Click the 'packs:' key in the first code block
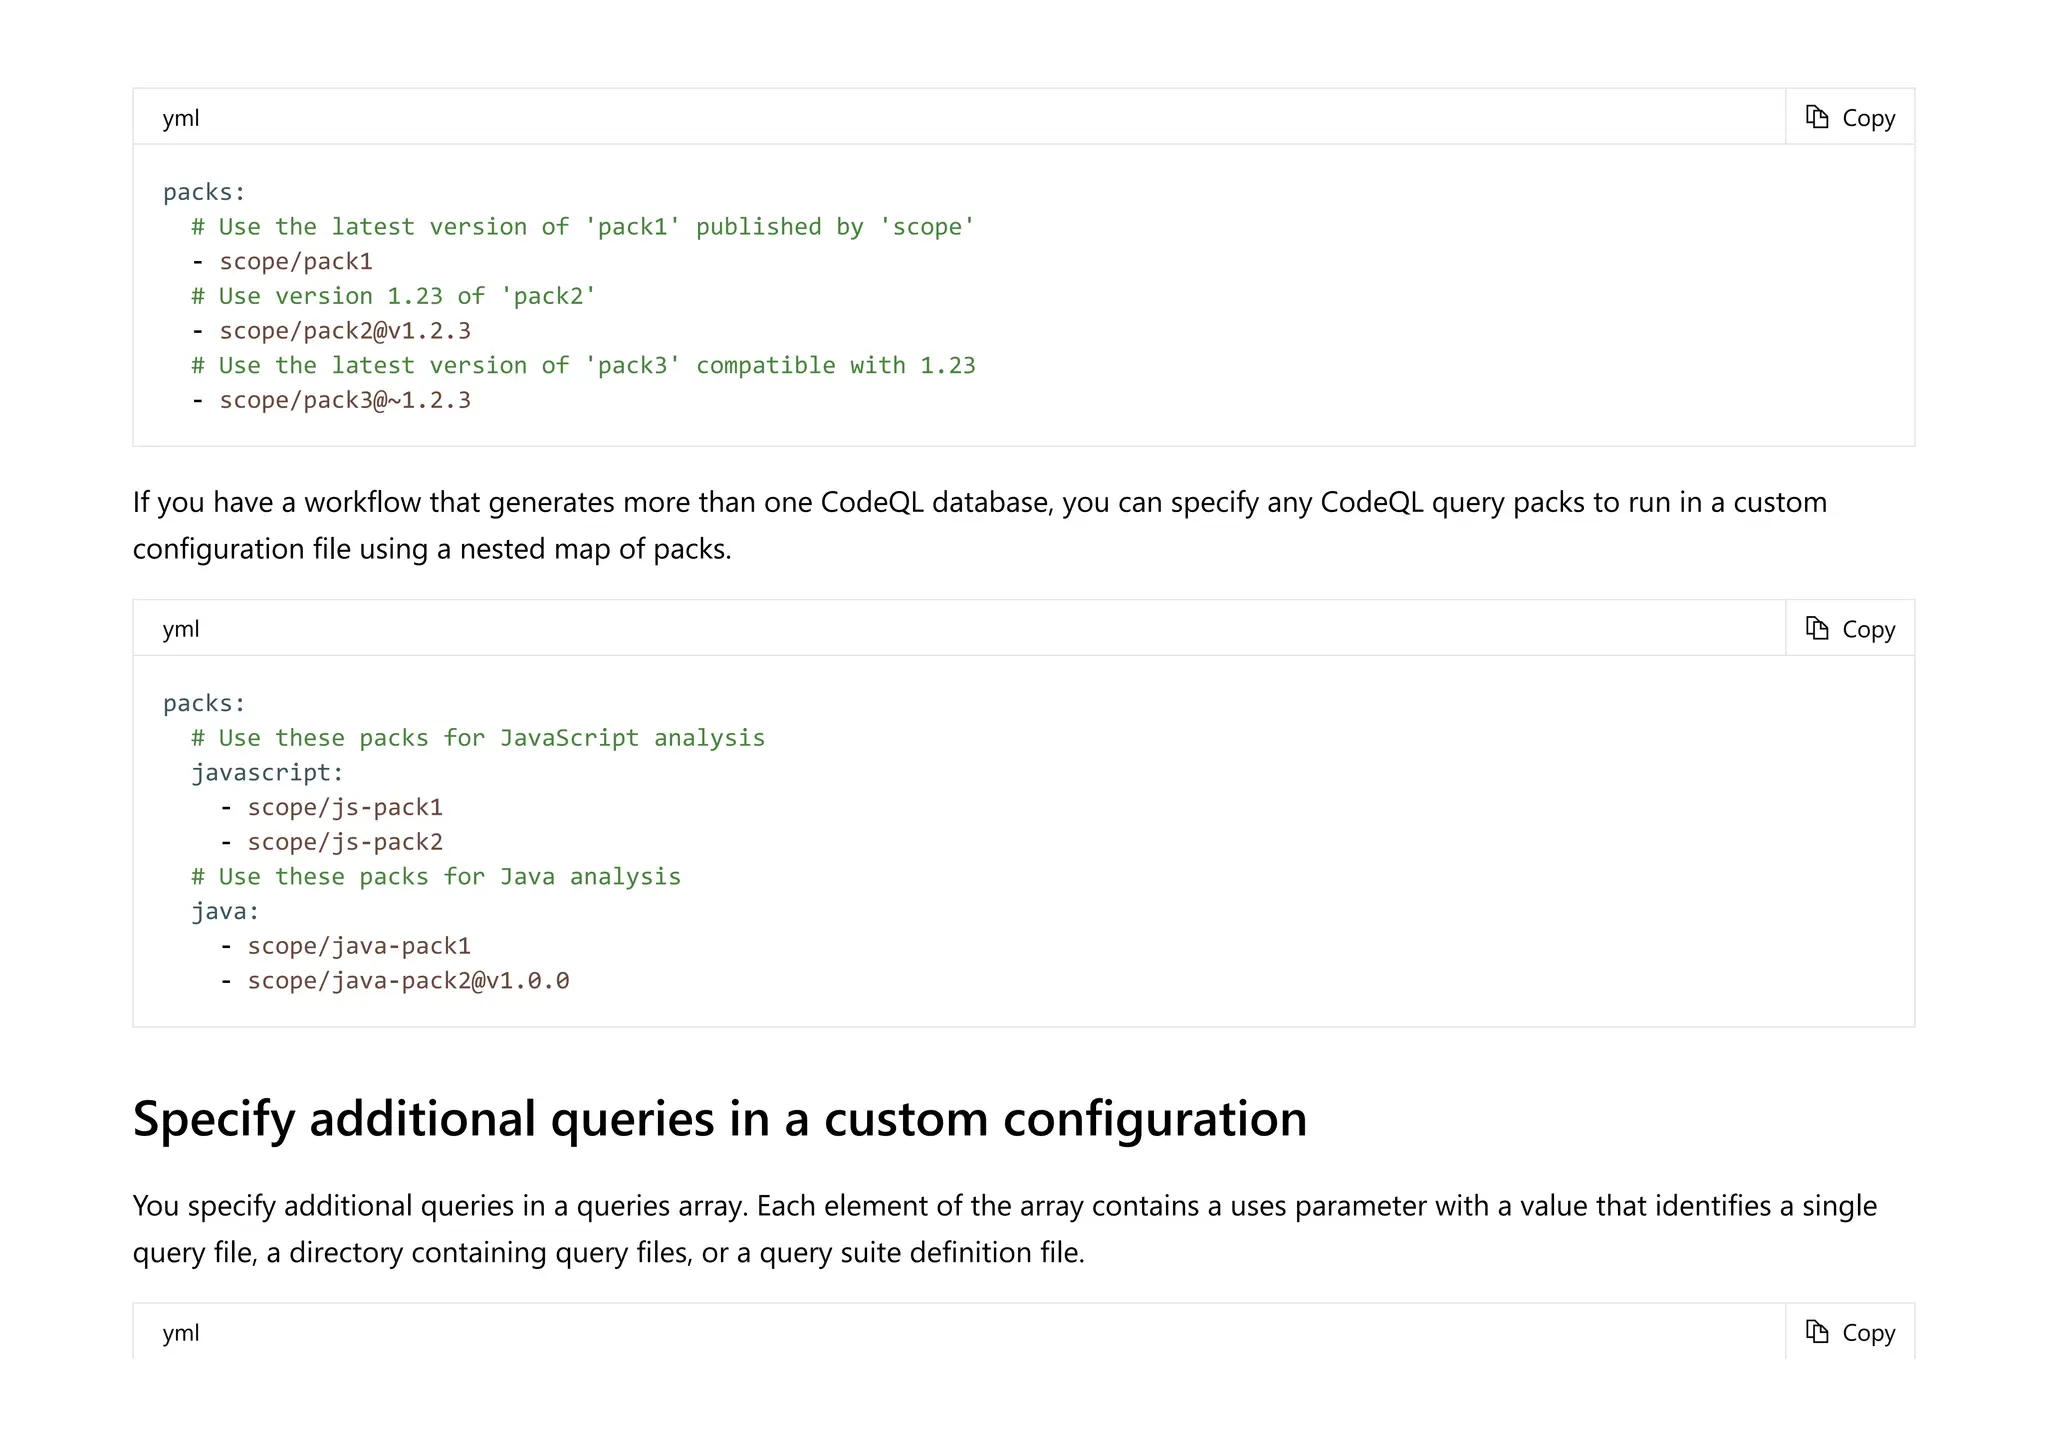The width and height of the screenshot is (2048, 1450). (204, 192)
